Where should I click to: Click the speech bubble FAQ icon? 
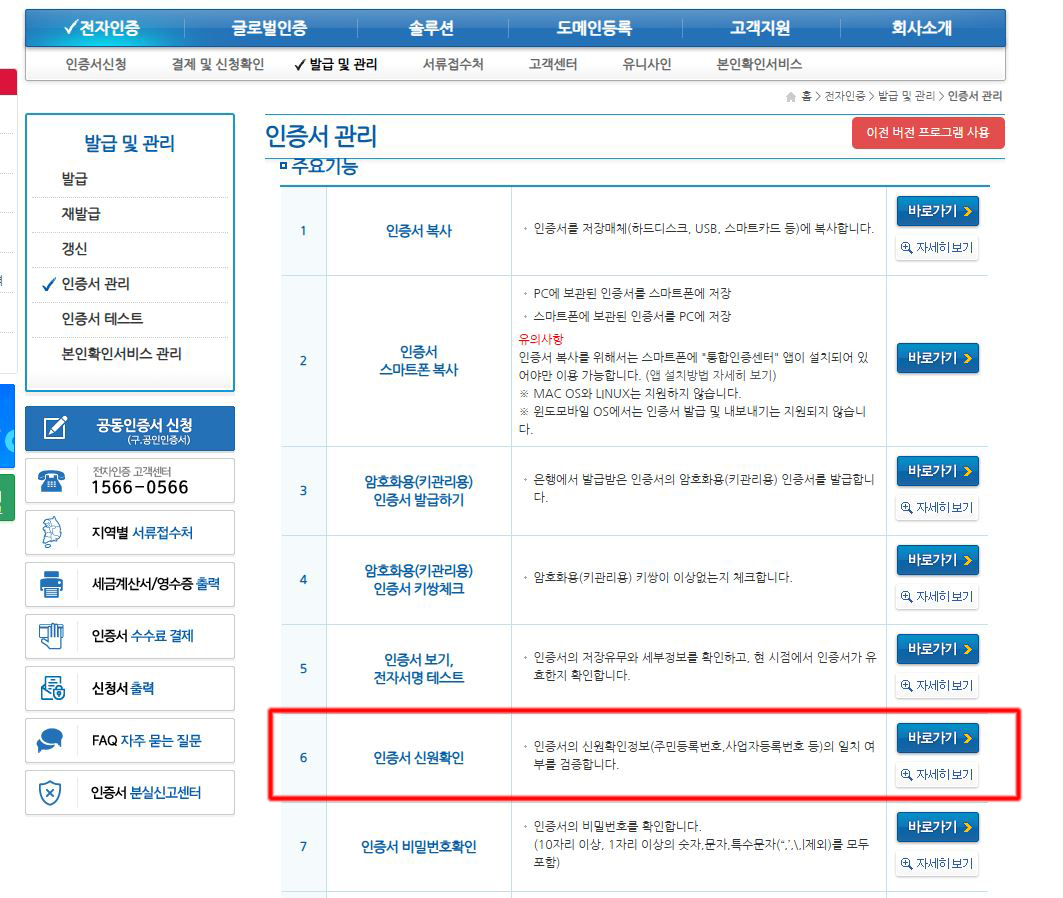(51, 741)
